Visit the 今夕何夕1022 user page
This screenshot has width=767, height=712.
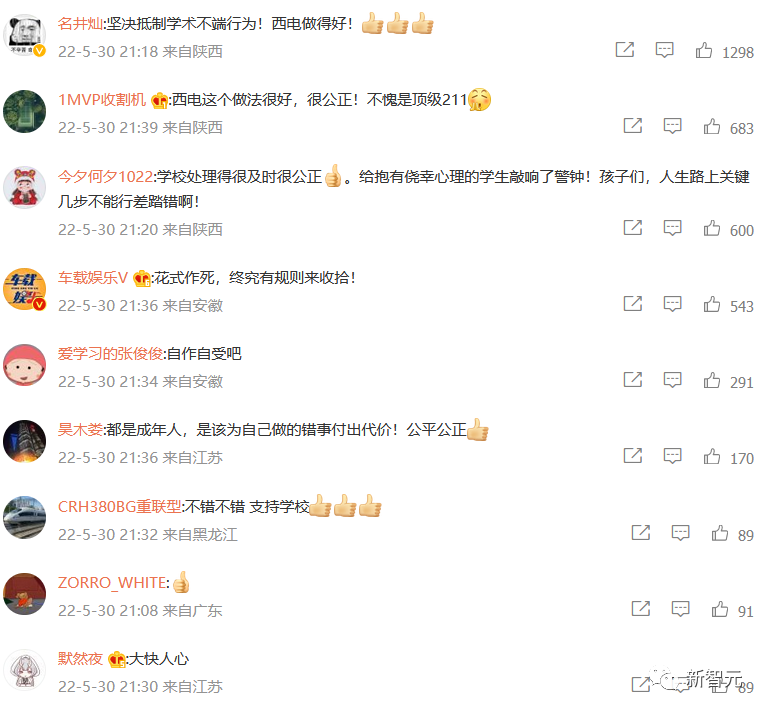click(x=105, y=177)
